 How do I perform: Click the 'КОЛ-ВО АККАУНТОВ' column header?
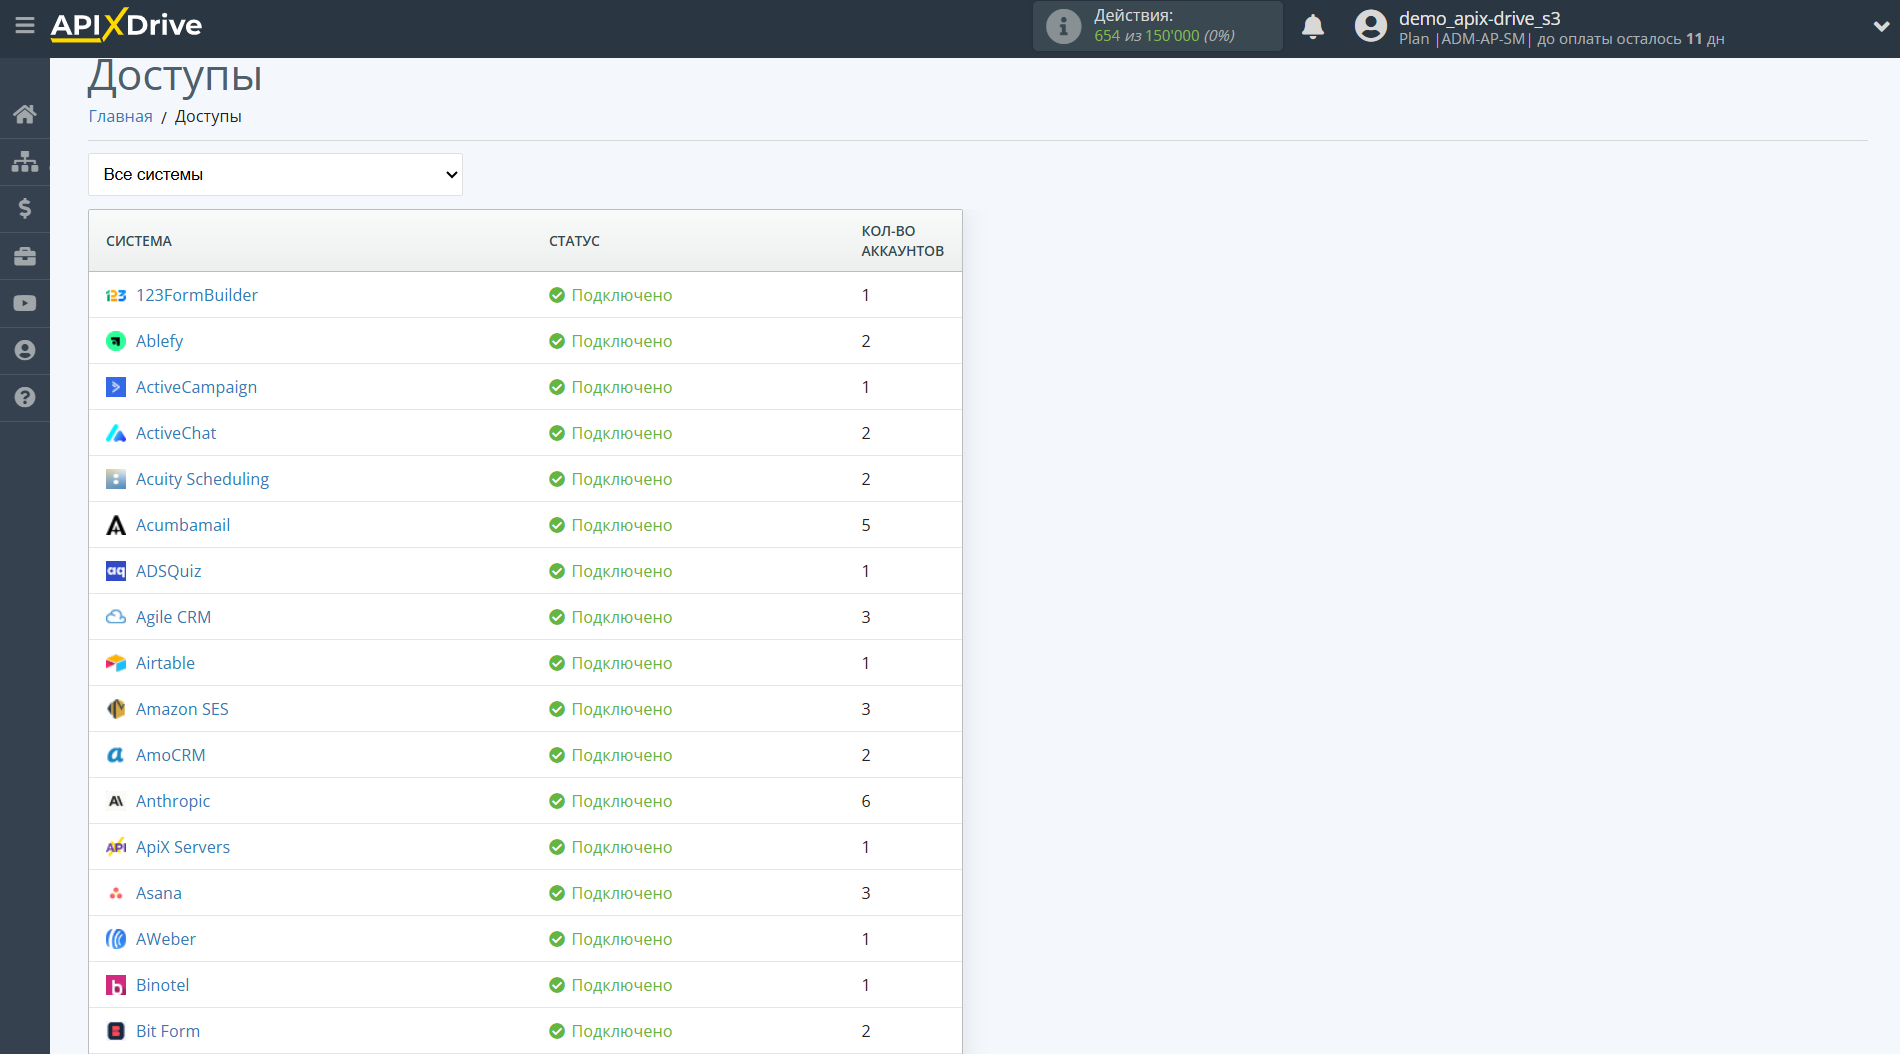coord(902,241)
